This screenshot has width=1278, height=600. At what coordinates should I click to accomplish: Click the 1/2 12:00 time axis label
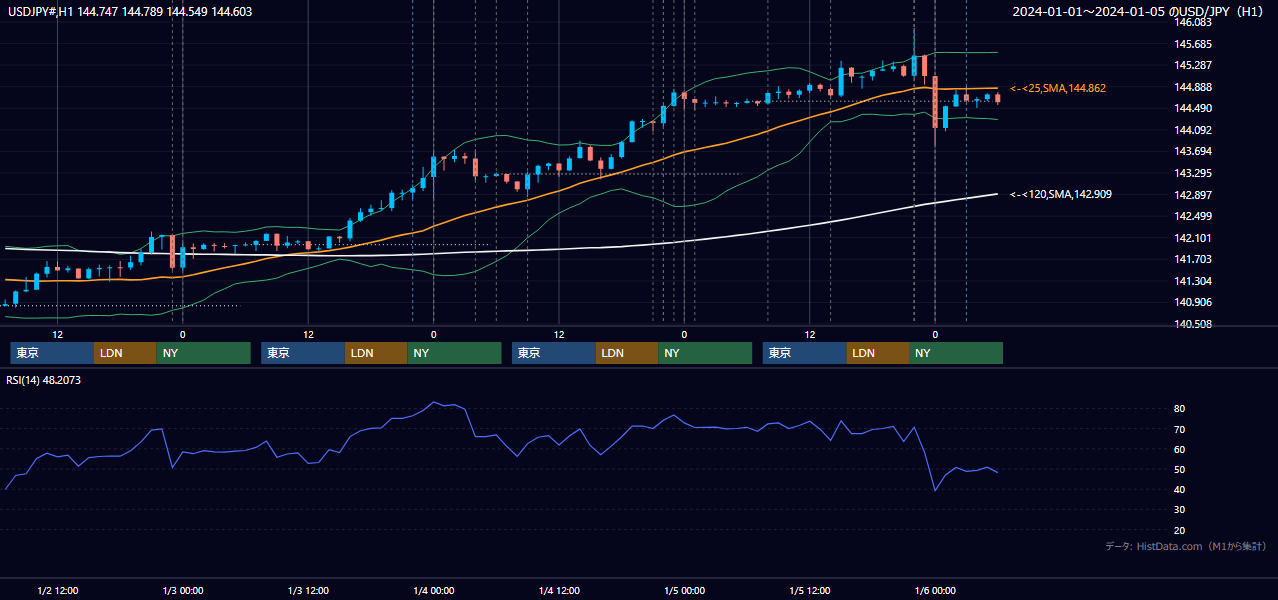click(58, 591)
